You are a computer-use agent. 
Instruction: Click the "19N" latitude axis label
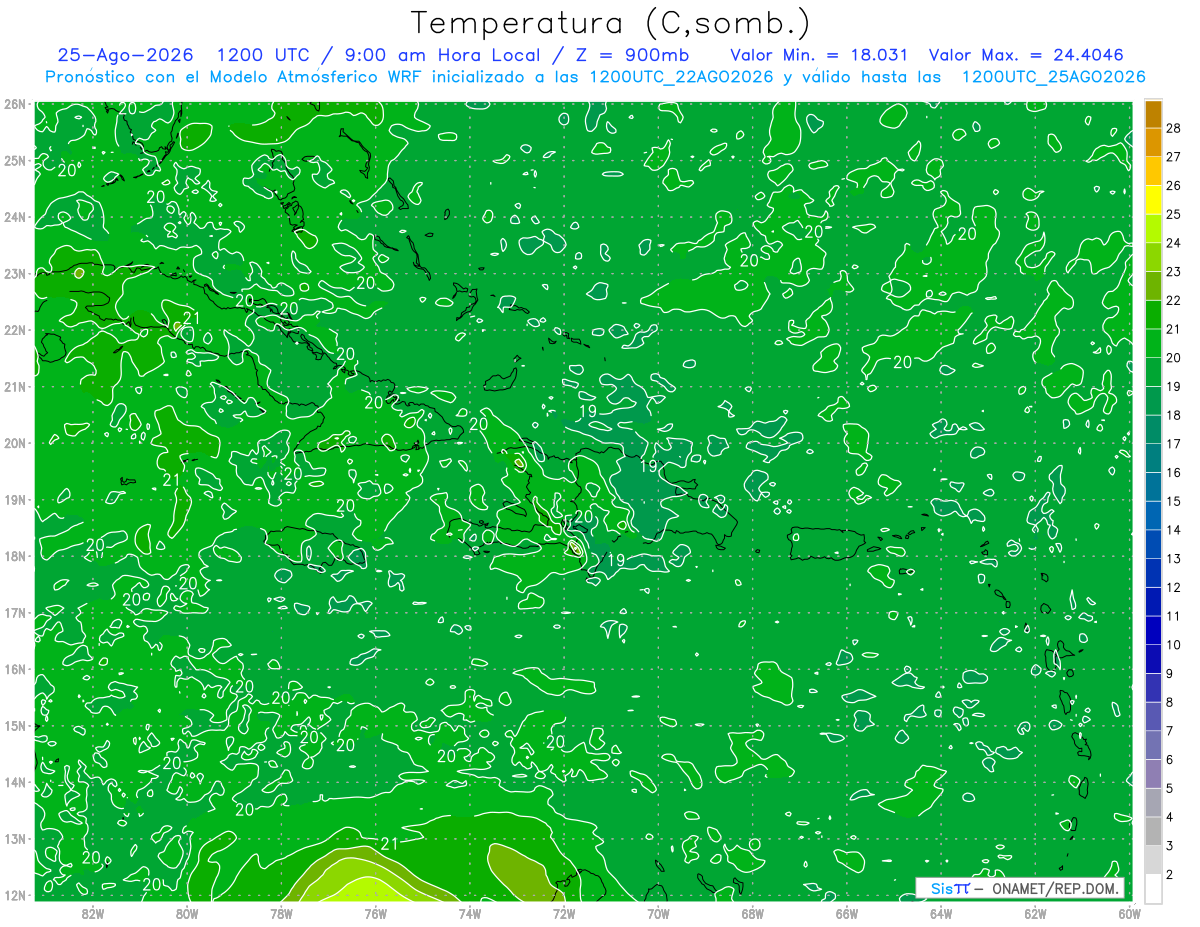[x=14, y=499]
